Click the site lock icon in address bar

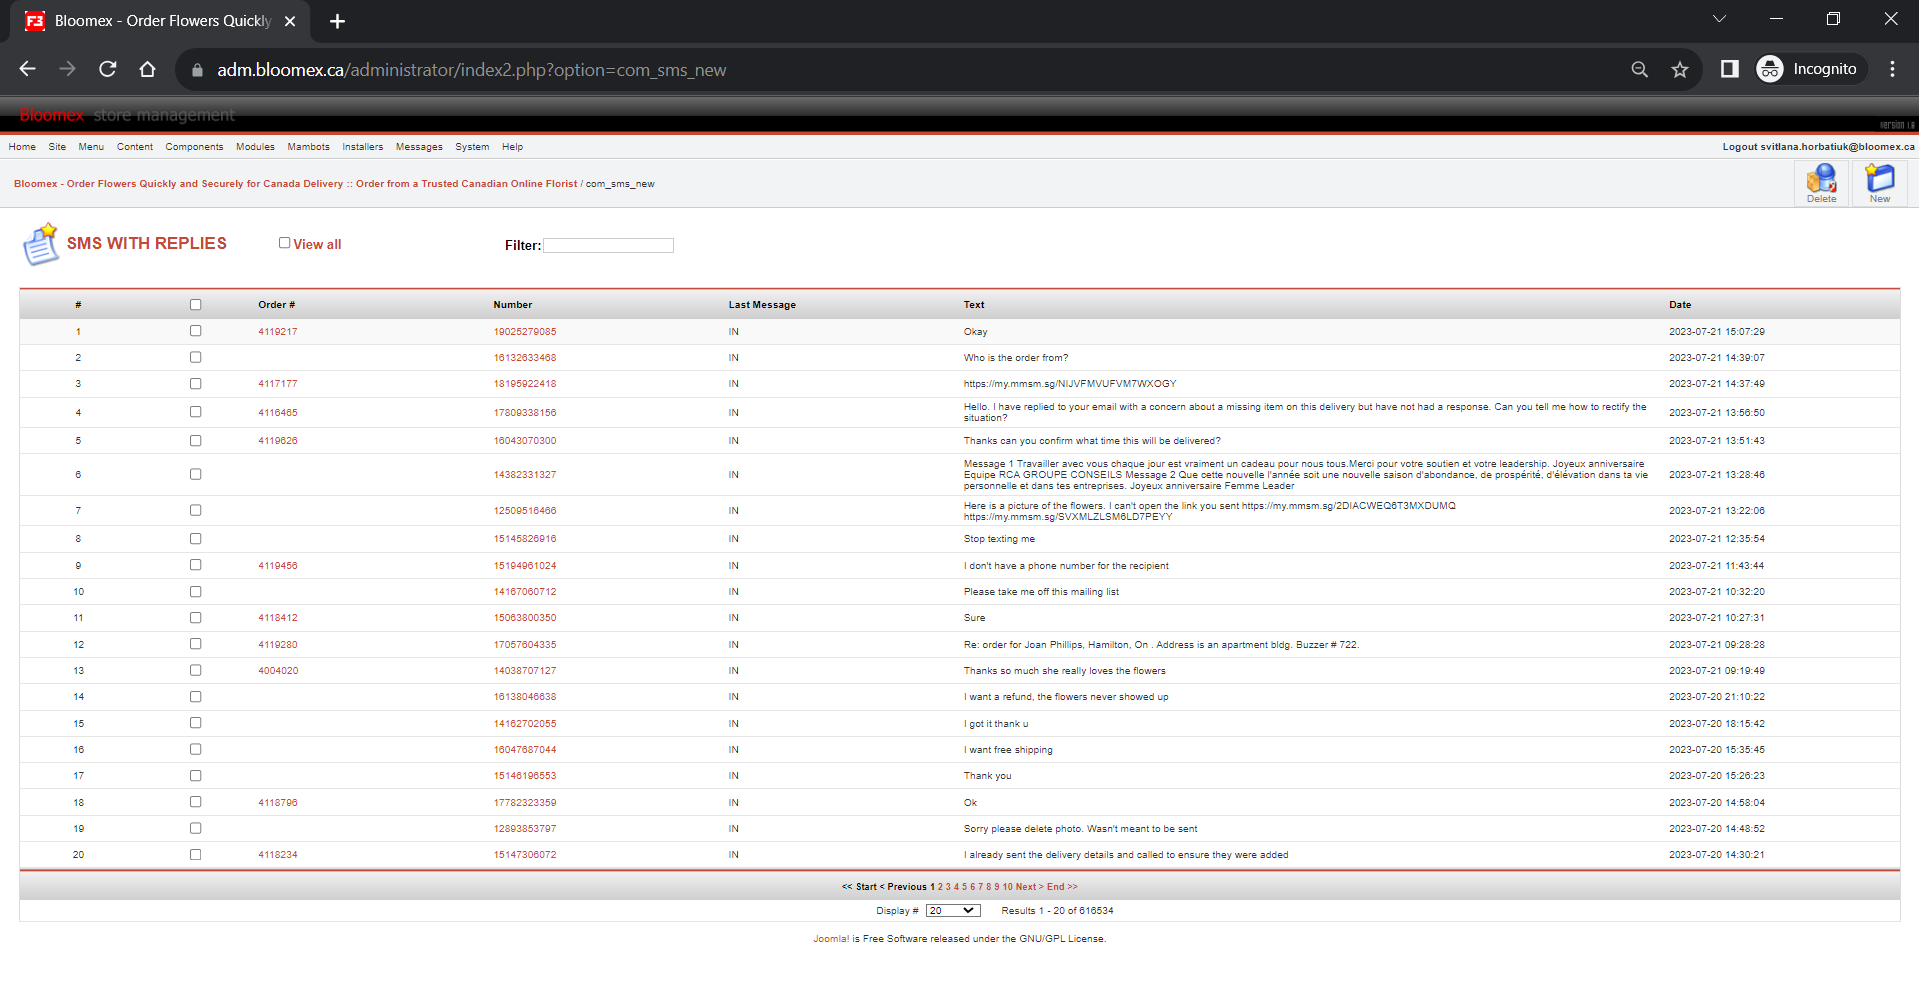pyautogui.click(x=197, y=70)
